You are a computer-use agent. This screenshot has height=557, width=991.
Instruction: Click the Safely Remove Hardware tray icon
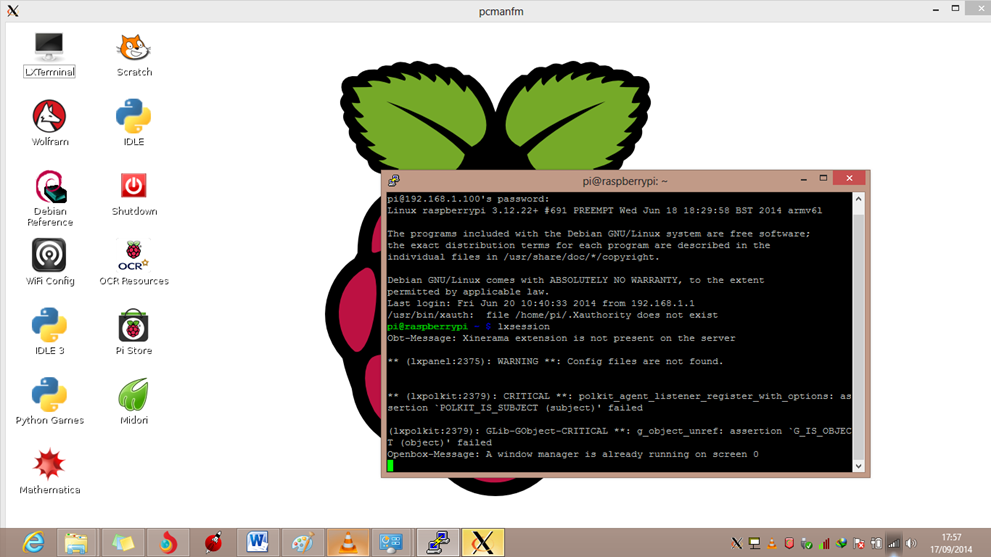tap(806, 543)
